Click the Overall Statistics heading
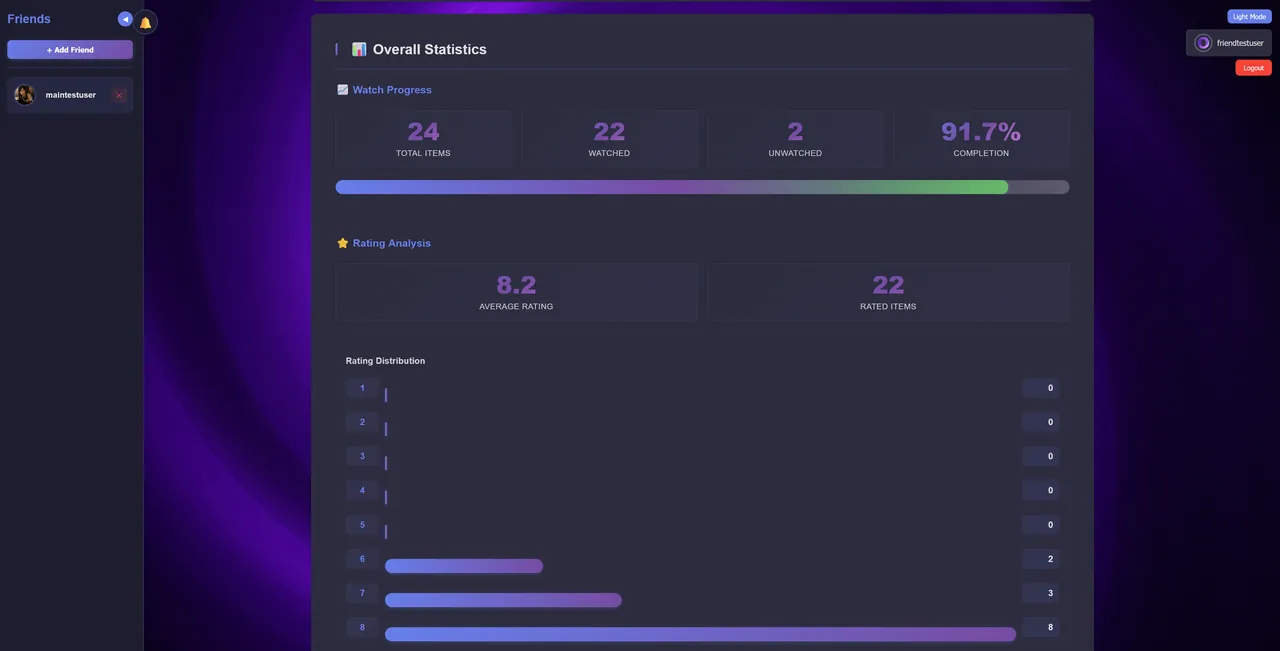This screenshot has height=651, width=1280. coord(430,49)
